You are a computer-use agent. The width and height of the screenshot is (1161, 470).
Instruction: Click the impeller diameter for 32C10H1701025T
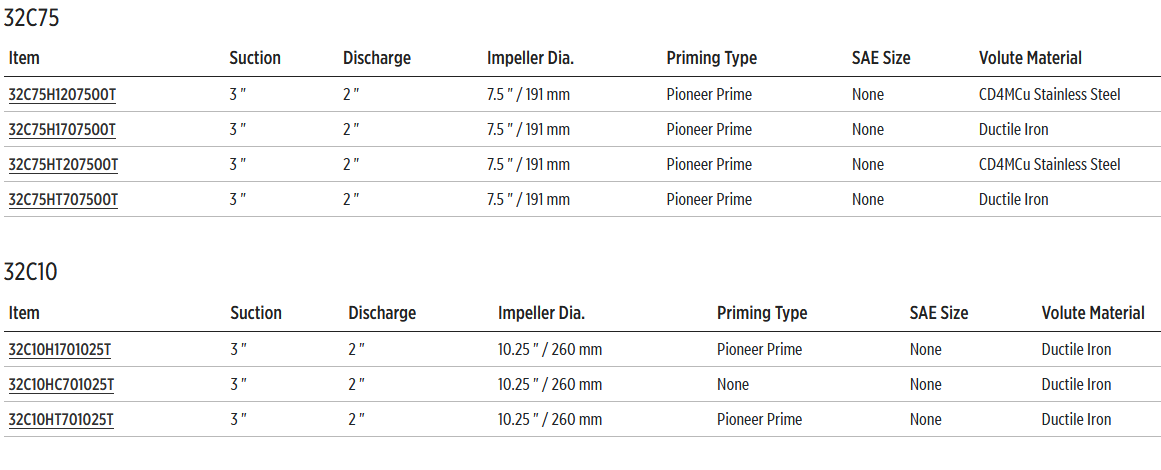click(550, 350)
